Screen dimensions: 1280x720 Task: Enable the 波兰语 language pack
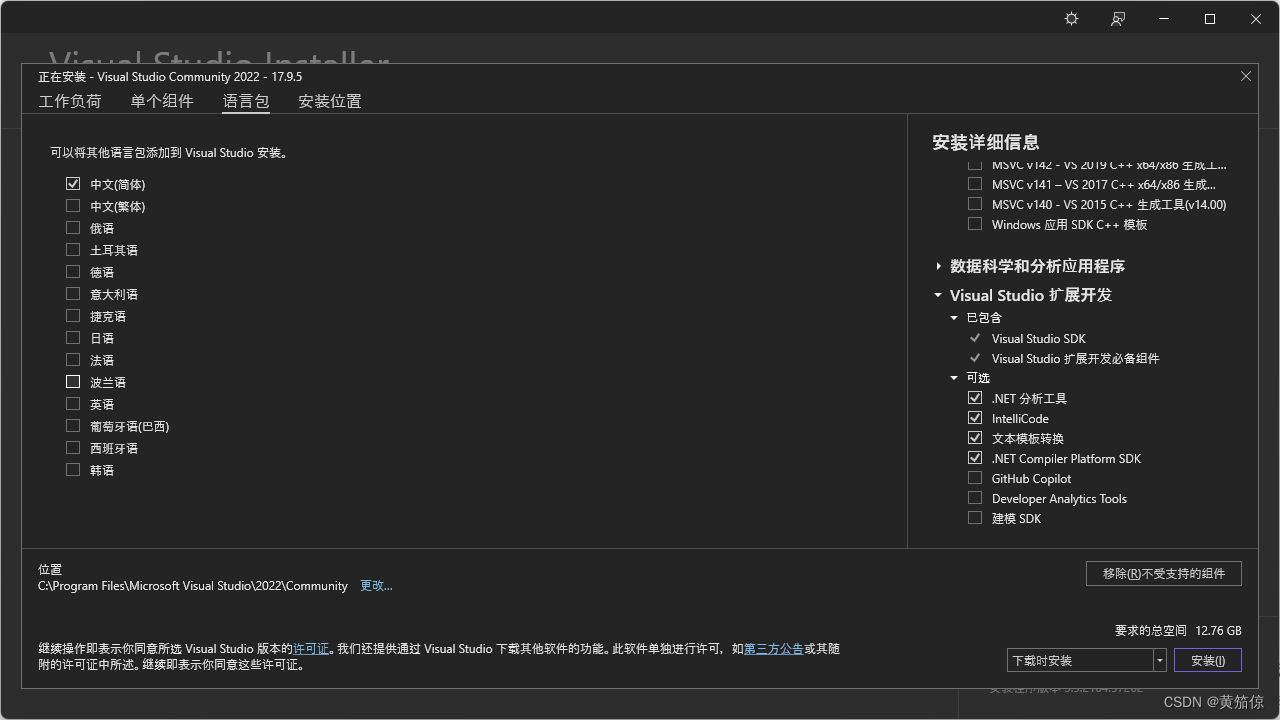(73, 382)
